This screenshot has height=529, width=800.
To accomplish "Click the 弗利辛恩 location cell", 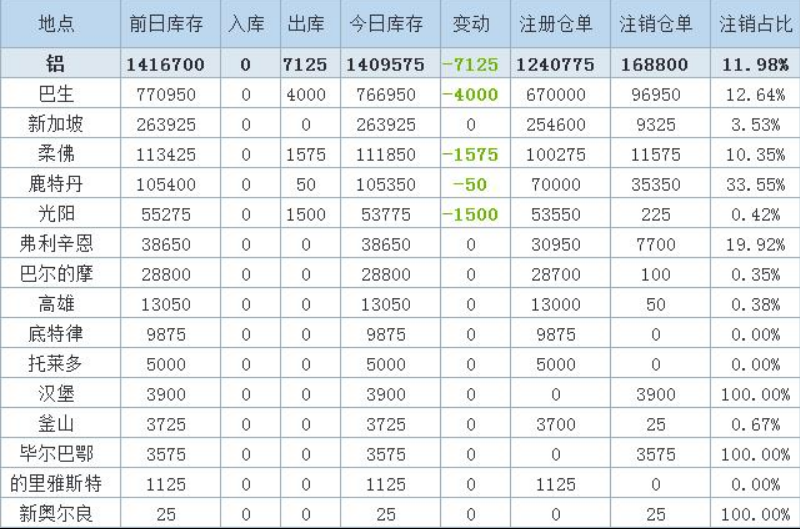I will (56, 244).
